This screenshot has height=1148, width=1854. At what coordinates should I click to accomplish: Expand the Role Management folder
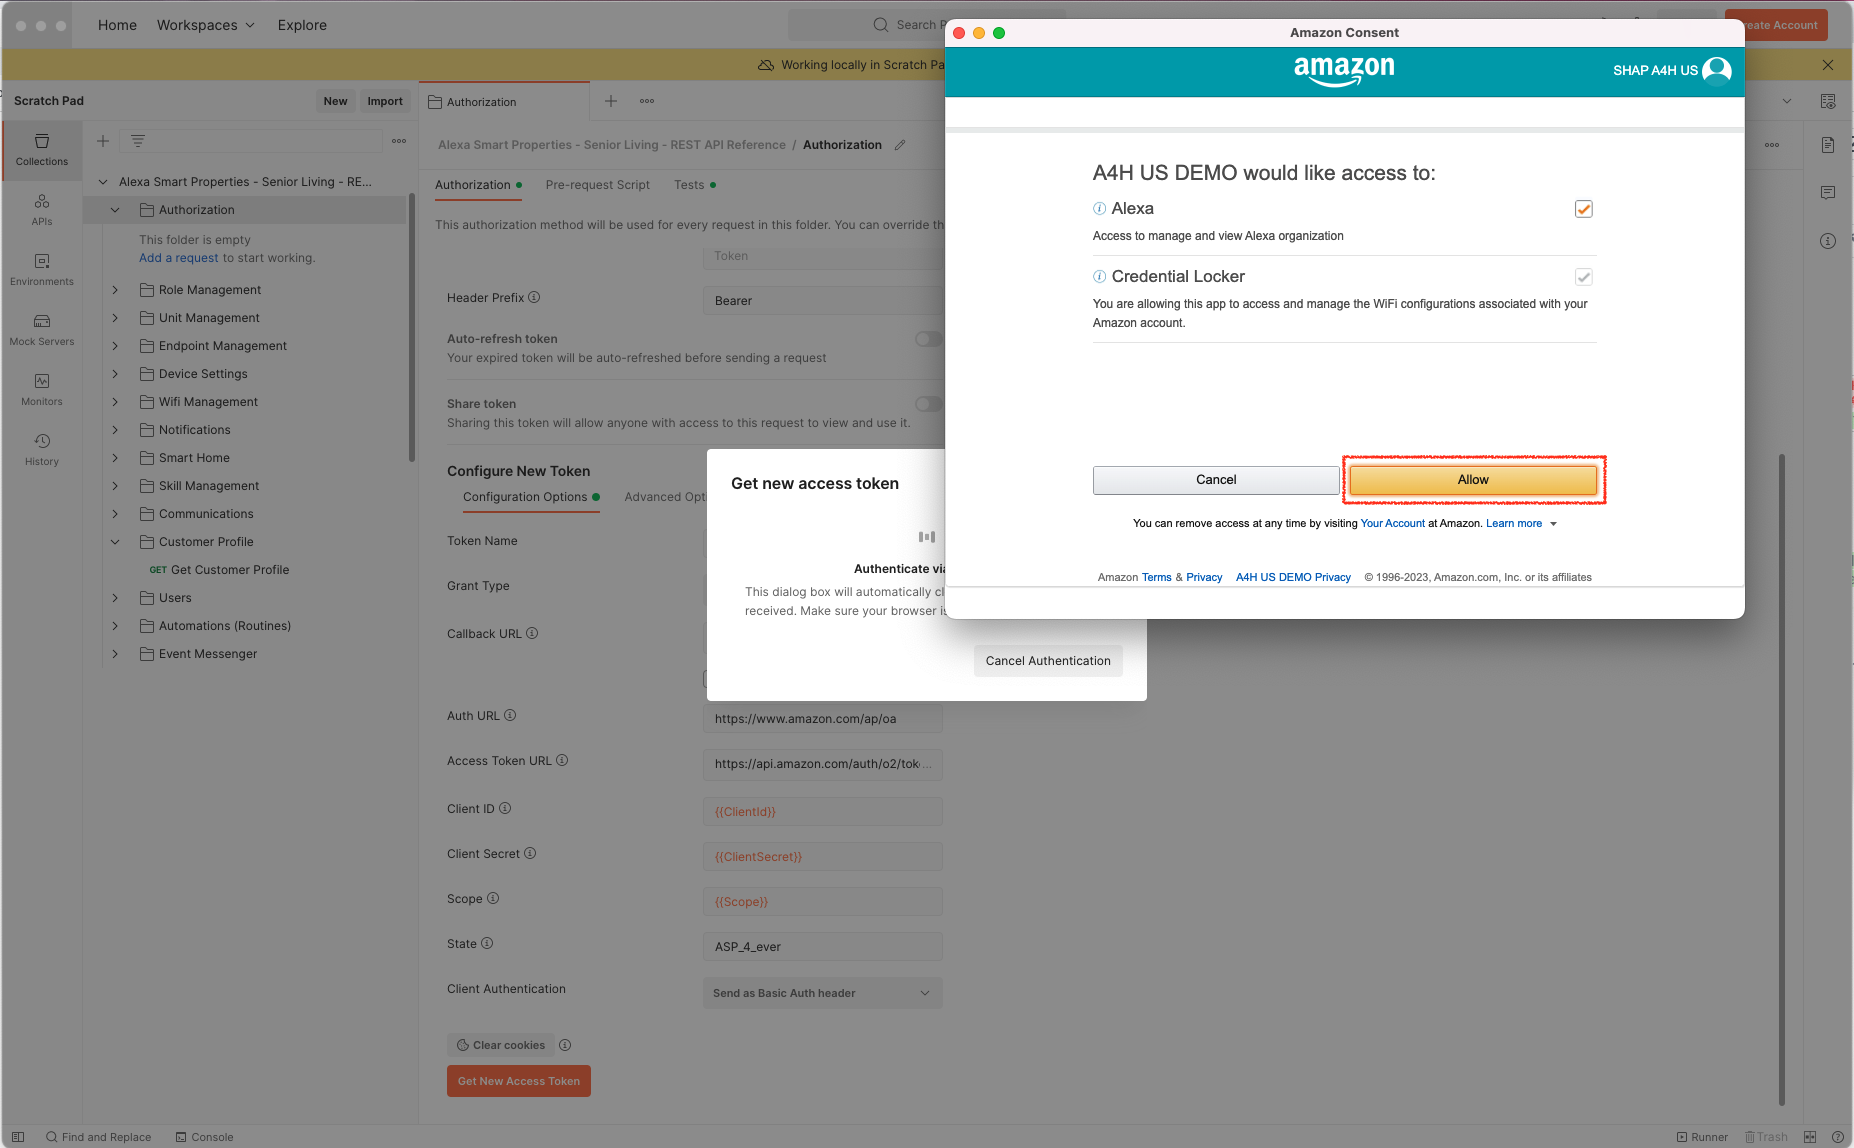coord(115,290)
